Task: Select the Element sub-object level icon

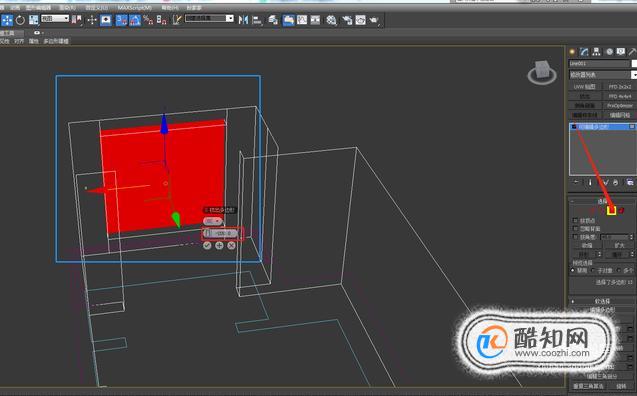Action: 622,210
